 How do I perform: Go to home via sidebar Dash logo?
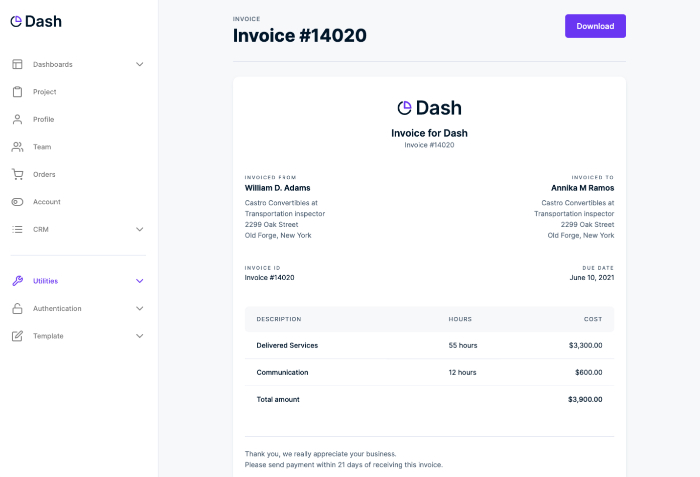[x=36, y=21]
